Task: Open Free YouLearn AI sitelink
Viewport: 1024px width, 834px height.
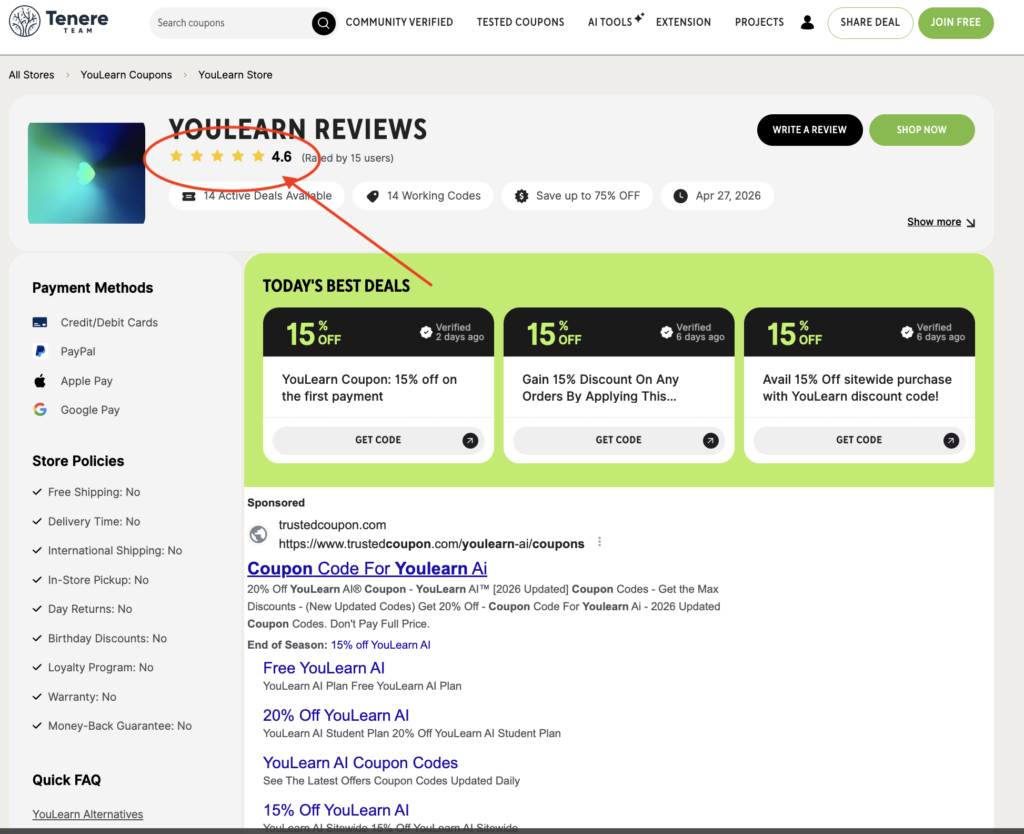Action: [323, 668]
